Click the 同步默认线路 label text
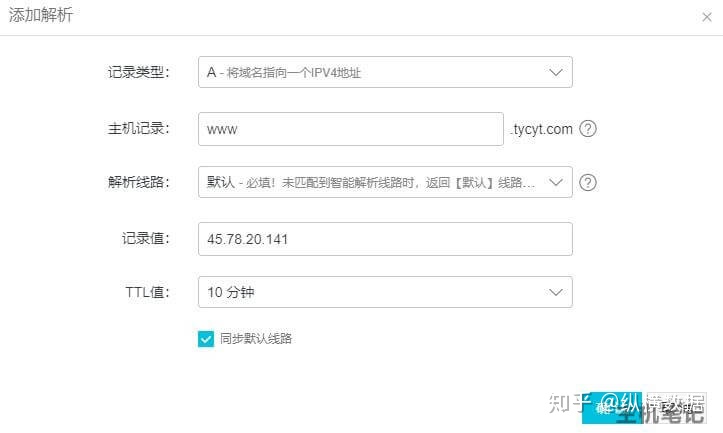Viewport: 723px width, 433px height. click(x=256, y=339)
